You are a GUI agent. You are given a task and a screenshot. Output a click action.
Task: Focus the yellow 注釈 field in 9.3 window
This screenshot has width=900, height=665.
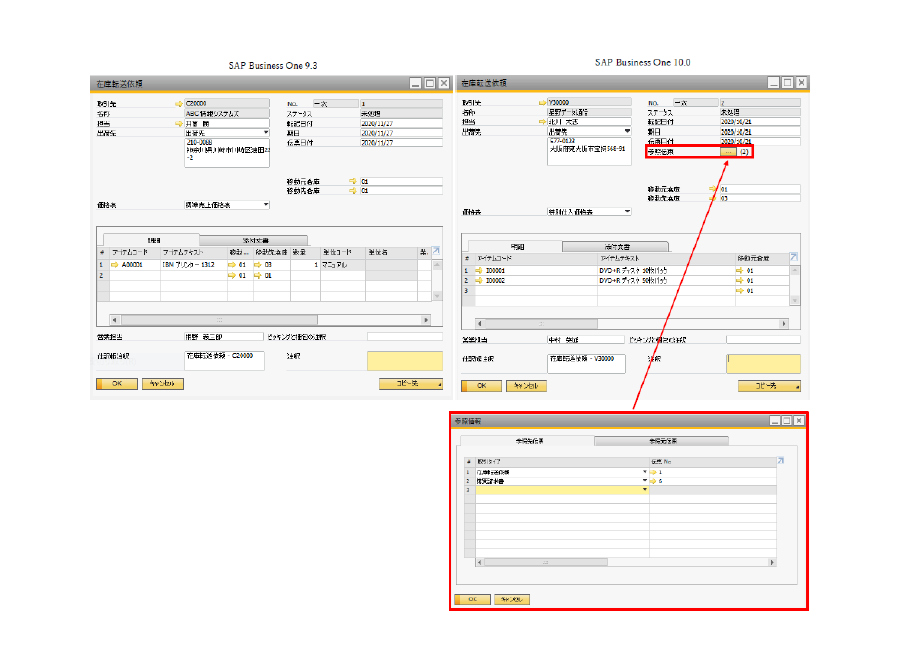point(405,360)
